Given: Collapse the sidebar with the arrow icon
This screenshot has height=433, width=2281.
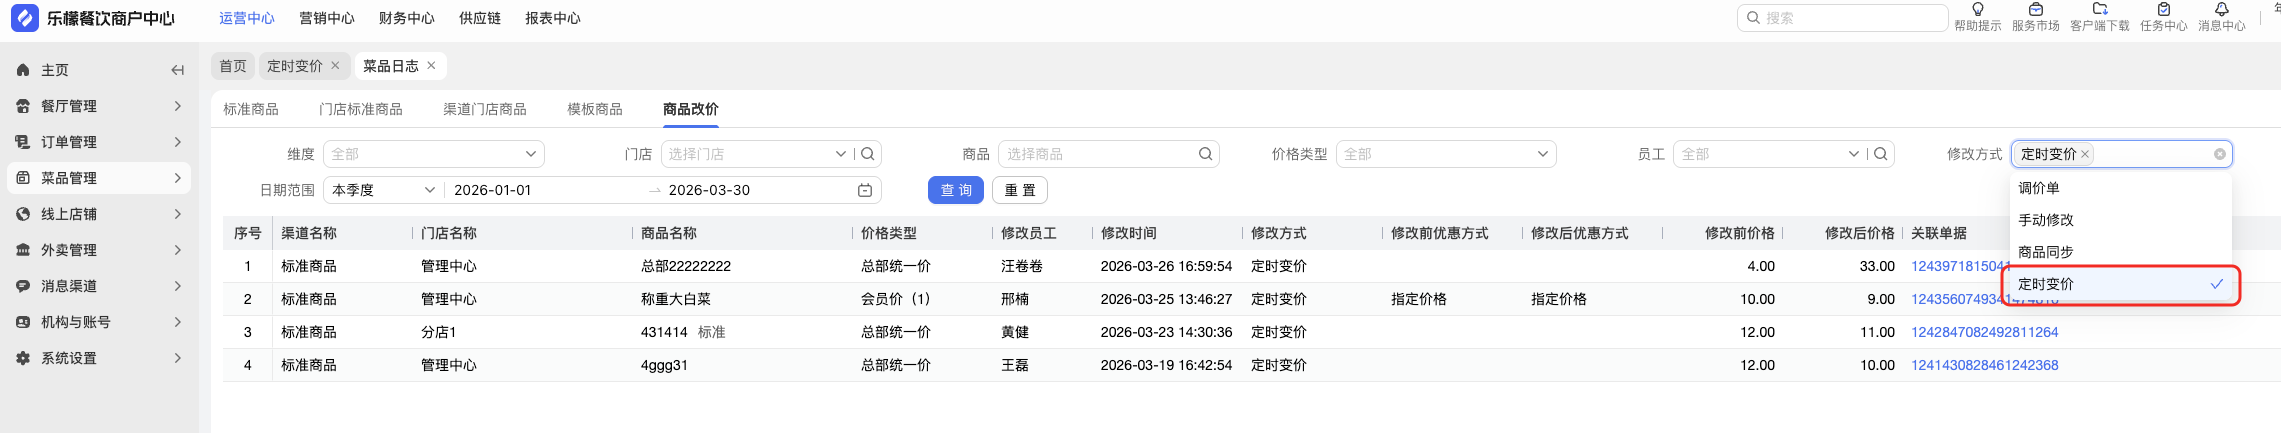Looking at the screenshot, I should pos(177,70).
